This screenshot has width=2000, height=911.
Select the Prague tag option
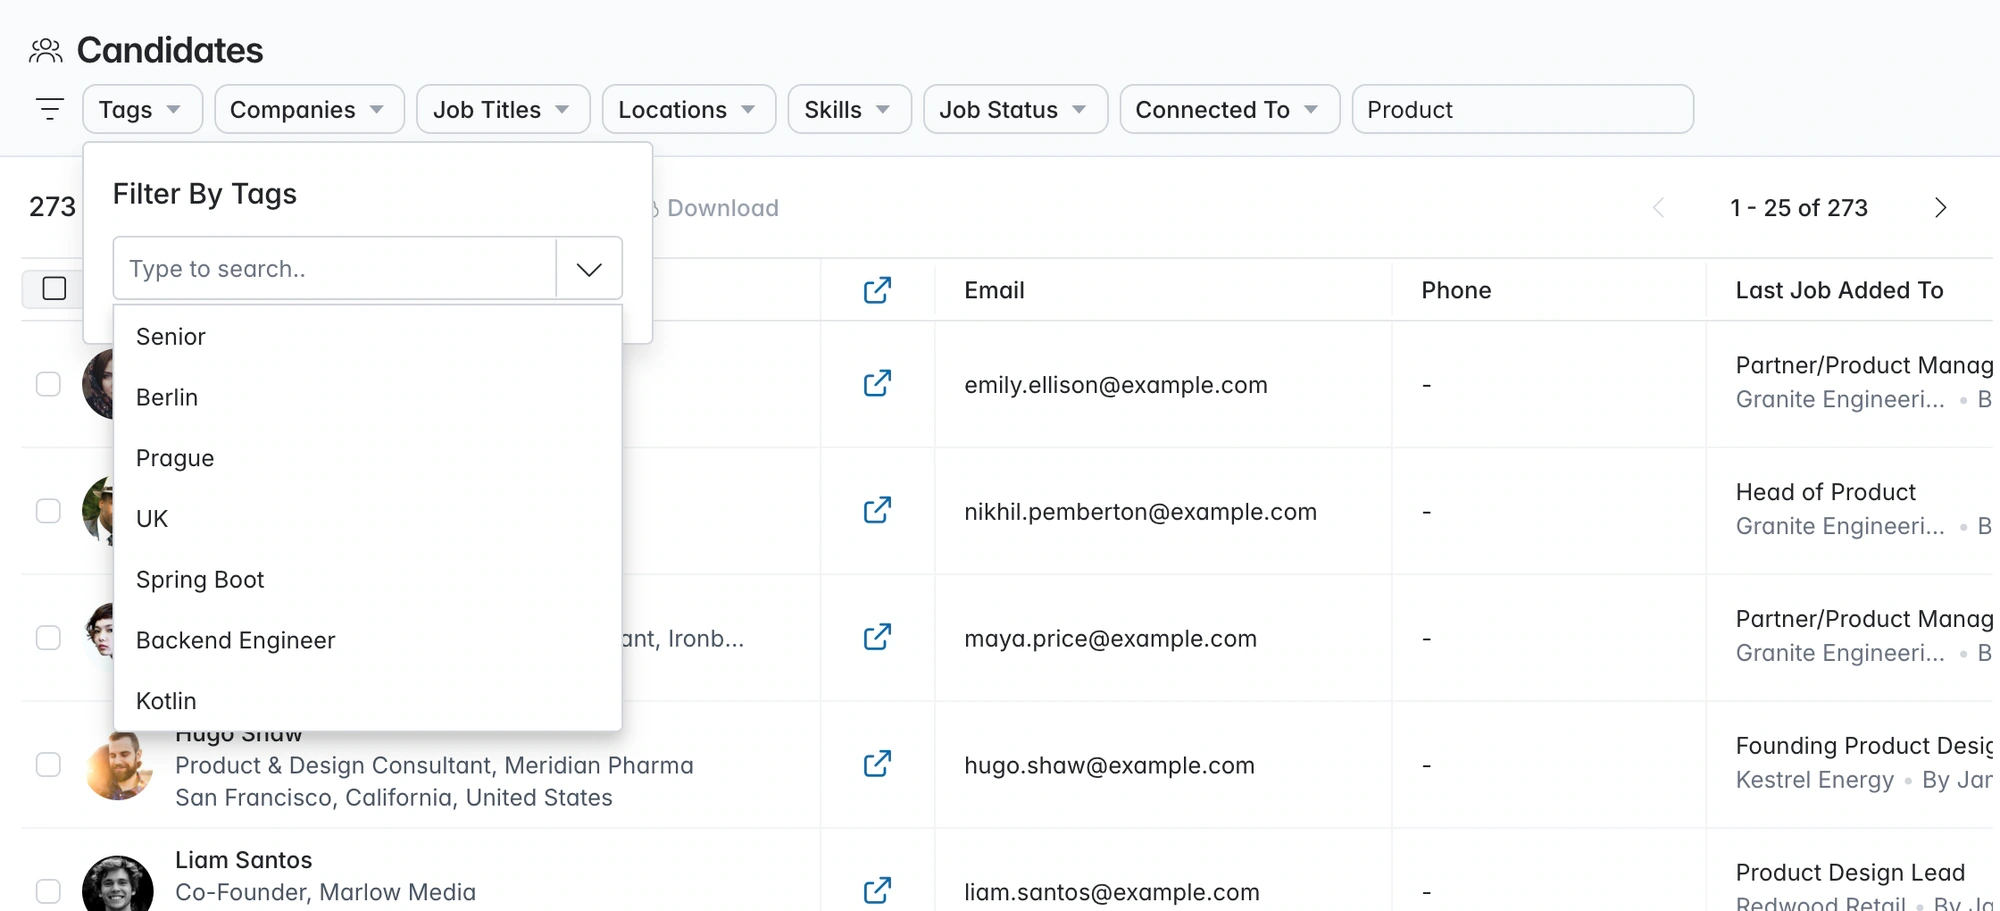(368, 459)
